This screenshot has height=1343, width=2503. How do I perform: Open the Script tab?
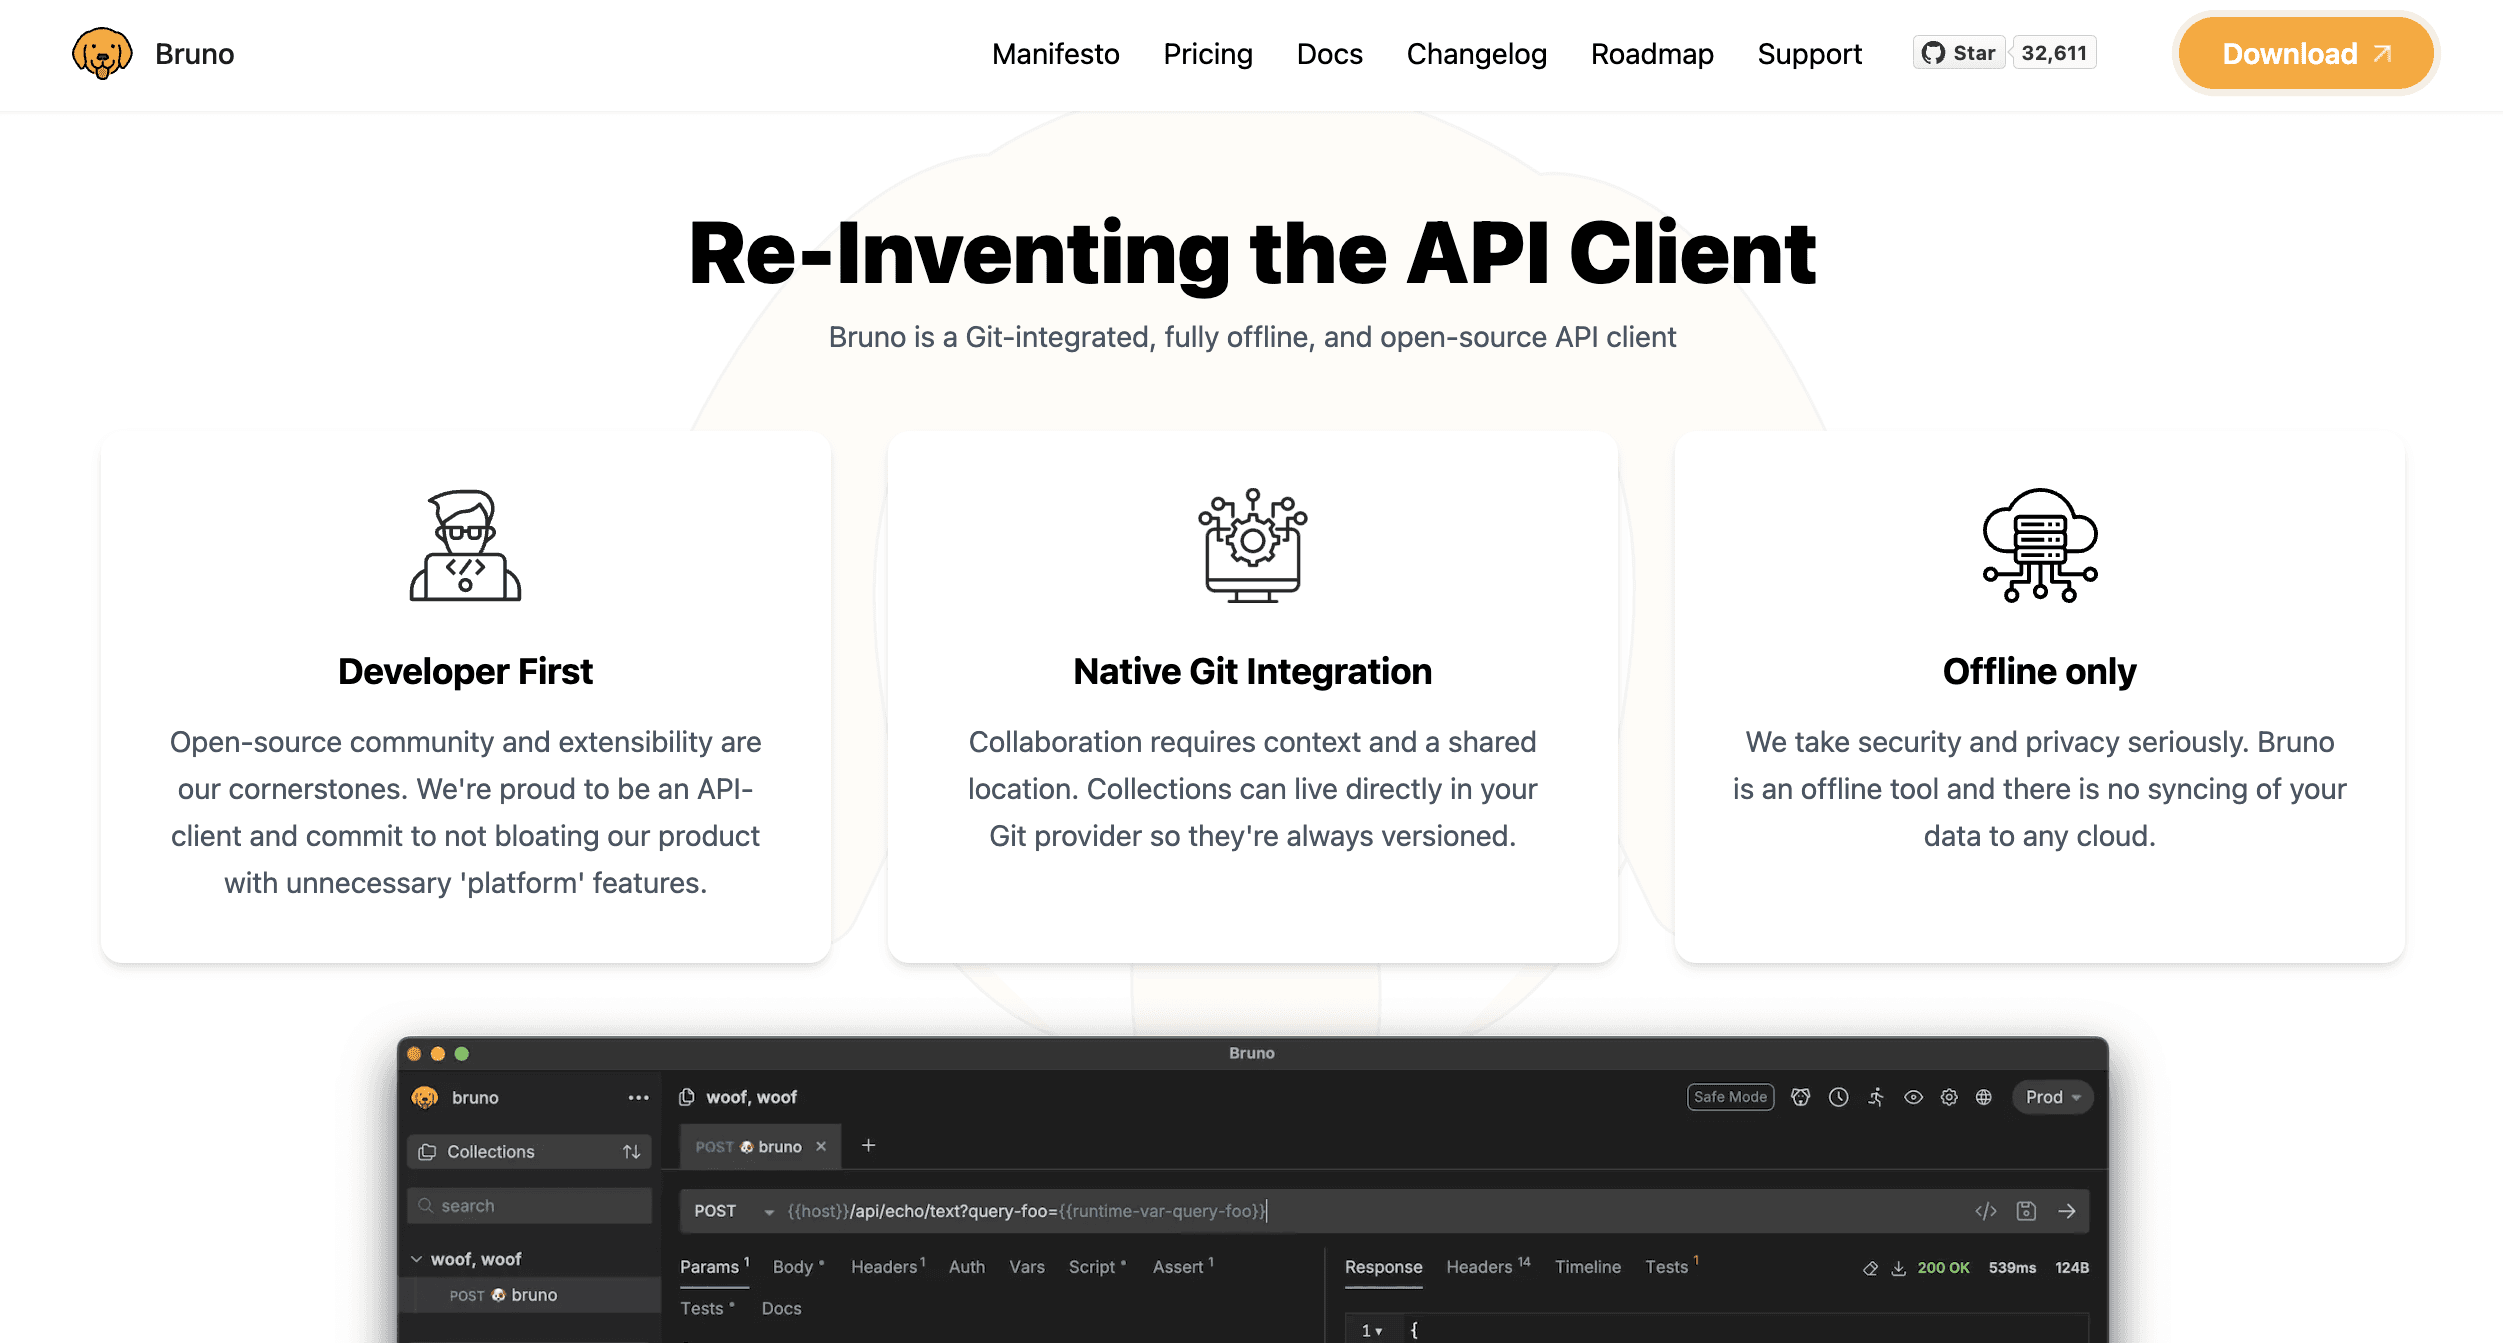(1097, 1267)
